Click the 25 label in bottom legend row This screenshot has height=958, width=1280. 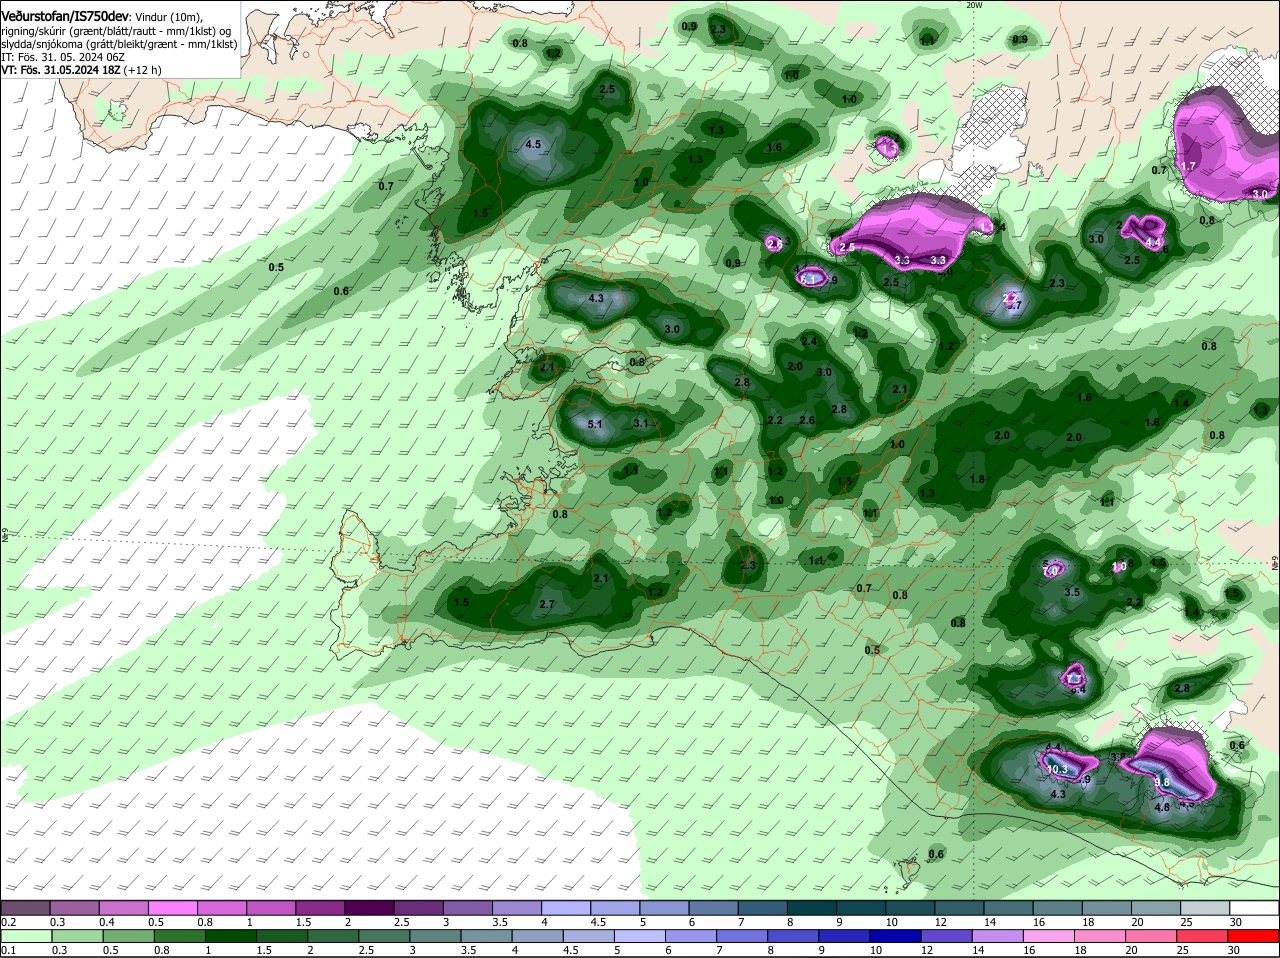[1185, 951]
